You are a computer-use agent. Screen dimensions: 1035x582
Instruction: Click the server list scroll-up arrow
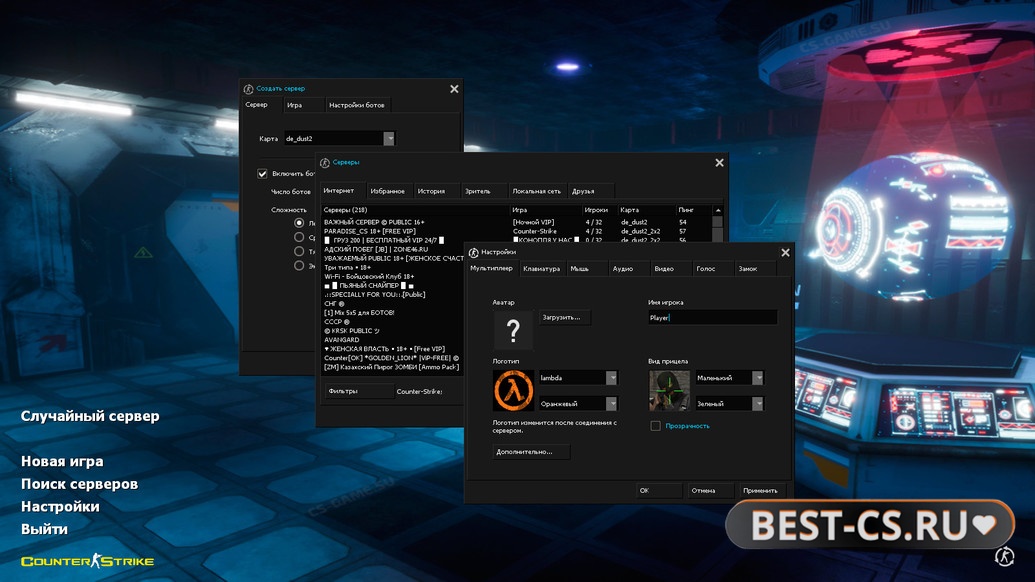tap(718, 210)
